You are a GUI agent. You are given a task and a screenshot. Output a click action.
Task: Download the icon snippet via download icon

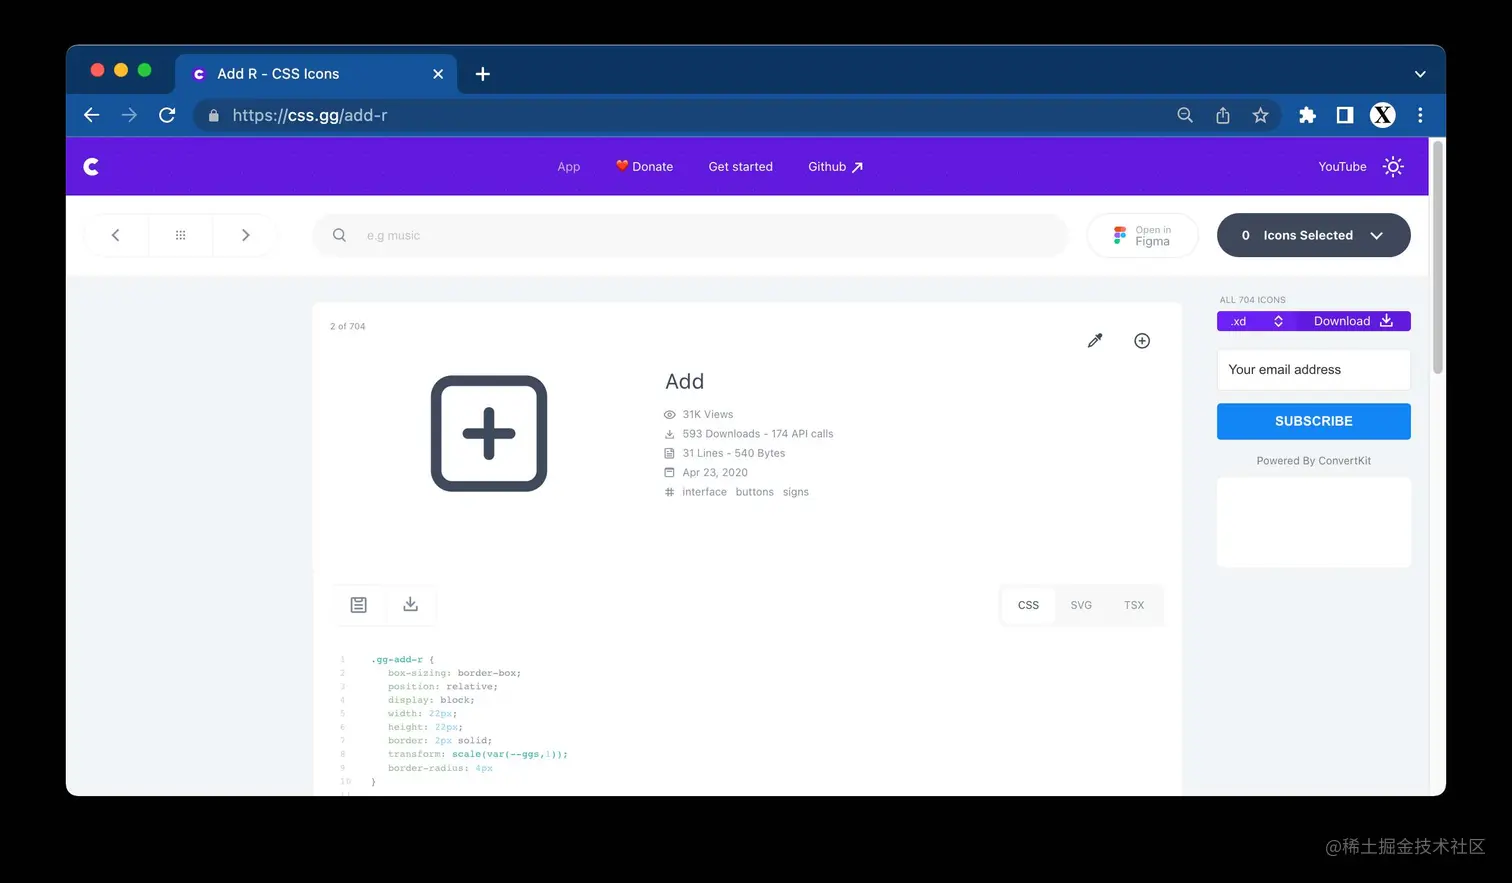coord(410,604)
